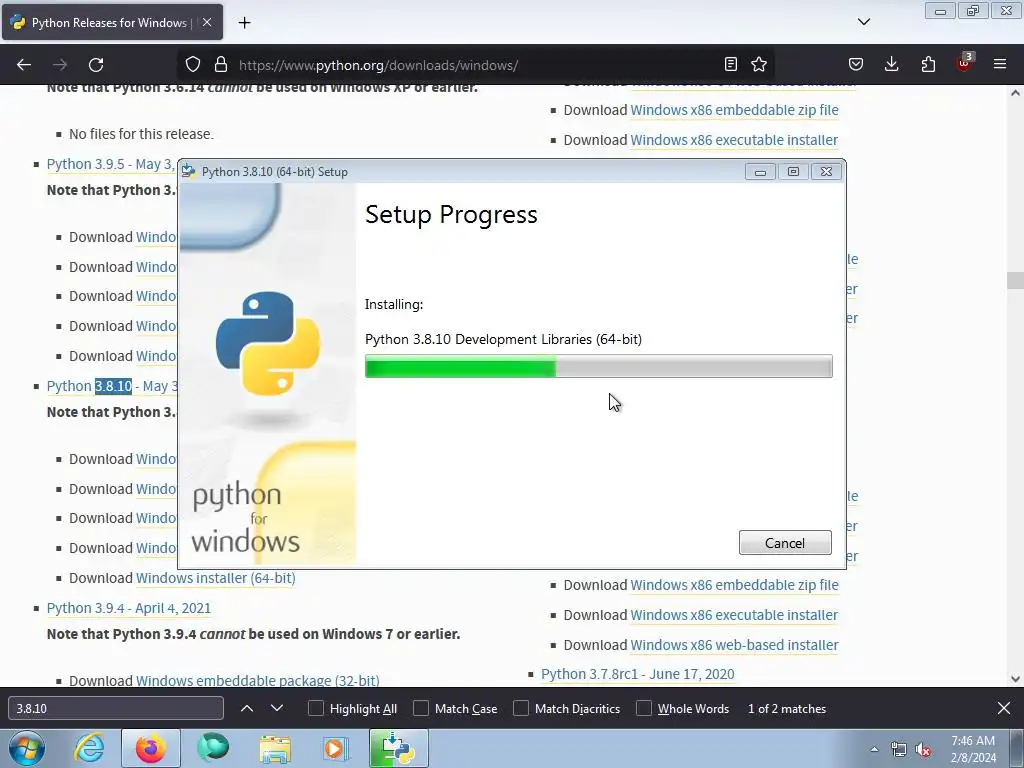The width and height of the screenshot is (1024, 768).
Task: Cancel the Python 3.8.10 setup
Action: (785, 543)
